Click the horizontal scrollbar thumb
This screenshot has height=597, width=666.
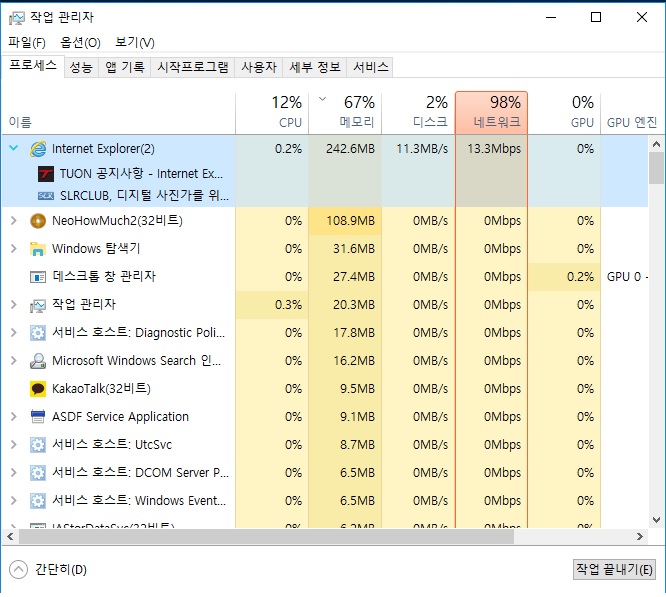[266, 537]
